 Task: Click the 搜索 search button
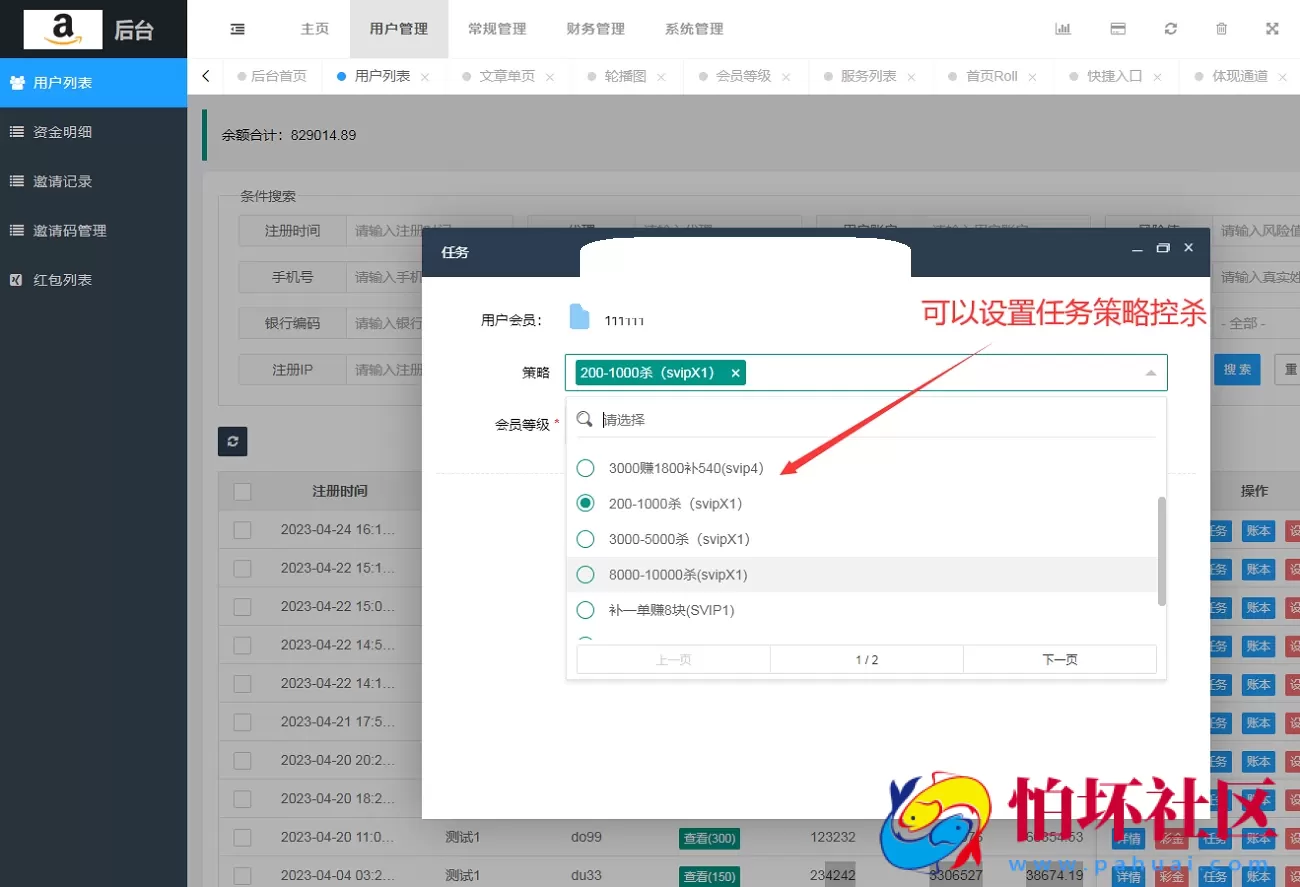pos(1237,369)
